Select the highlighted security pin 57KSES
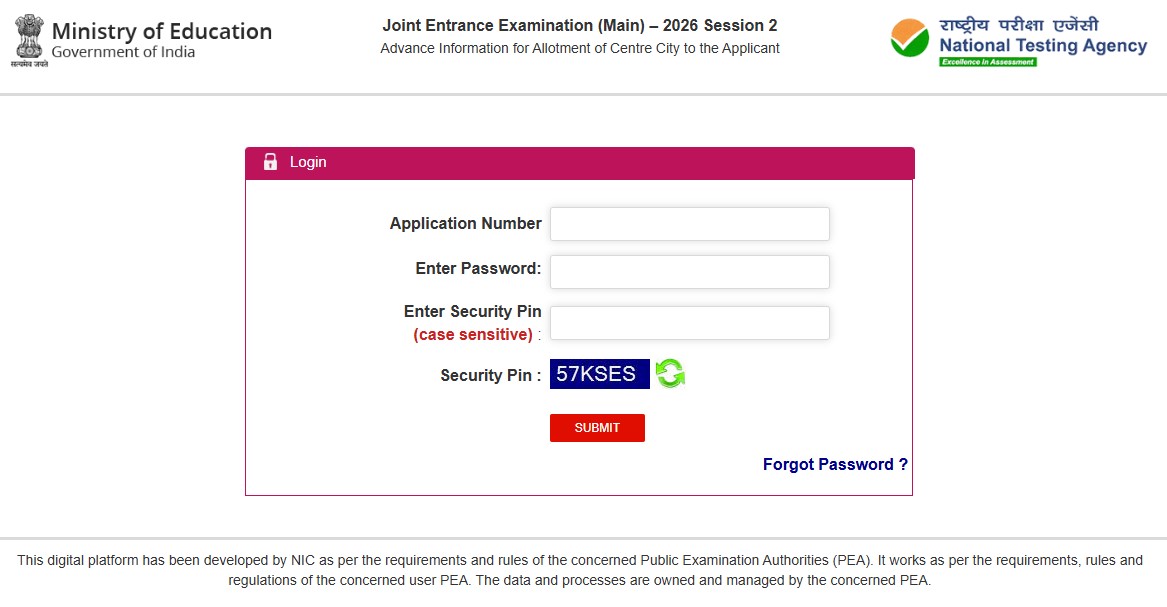1167x607 pixels. (x=598, y=373)
